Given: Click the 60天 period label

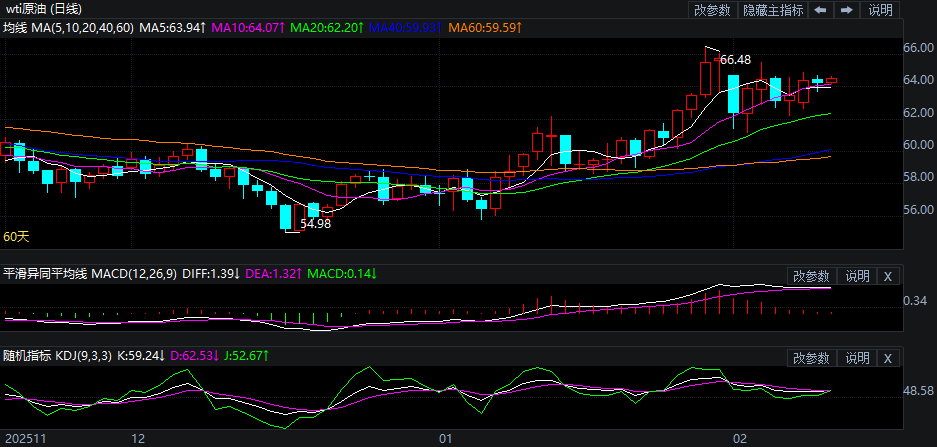Looking at the screenshot, I should [17, 237].
